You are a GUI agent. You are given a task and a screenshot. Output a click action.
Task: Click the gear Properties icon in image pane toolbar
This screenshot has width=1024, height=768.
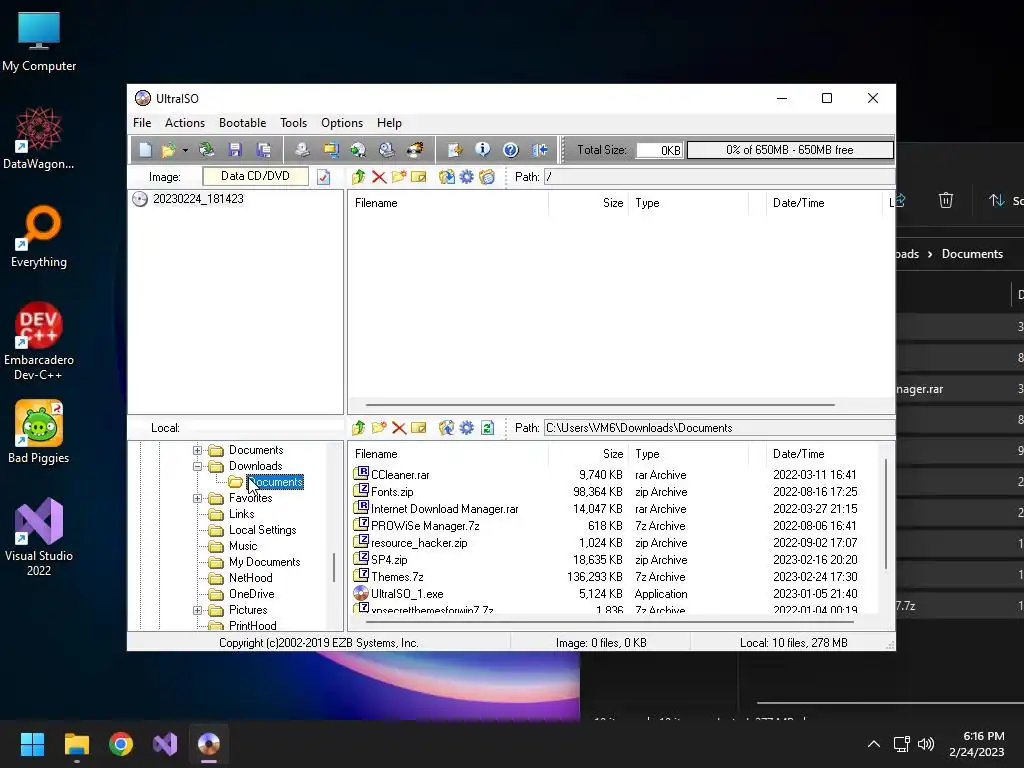tap(466, 177)
